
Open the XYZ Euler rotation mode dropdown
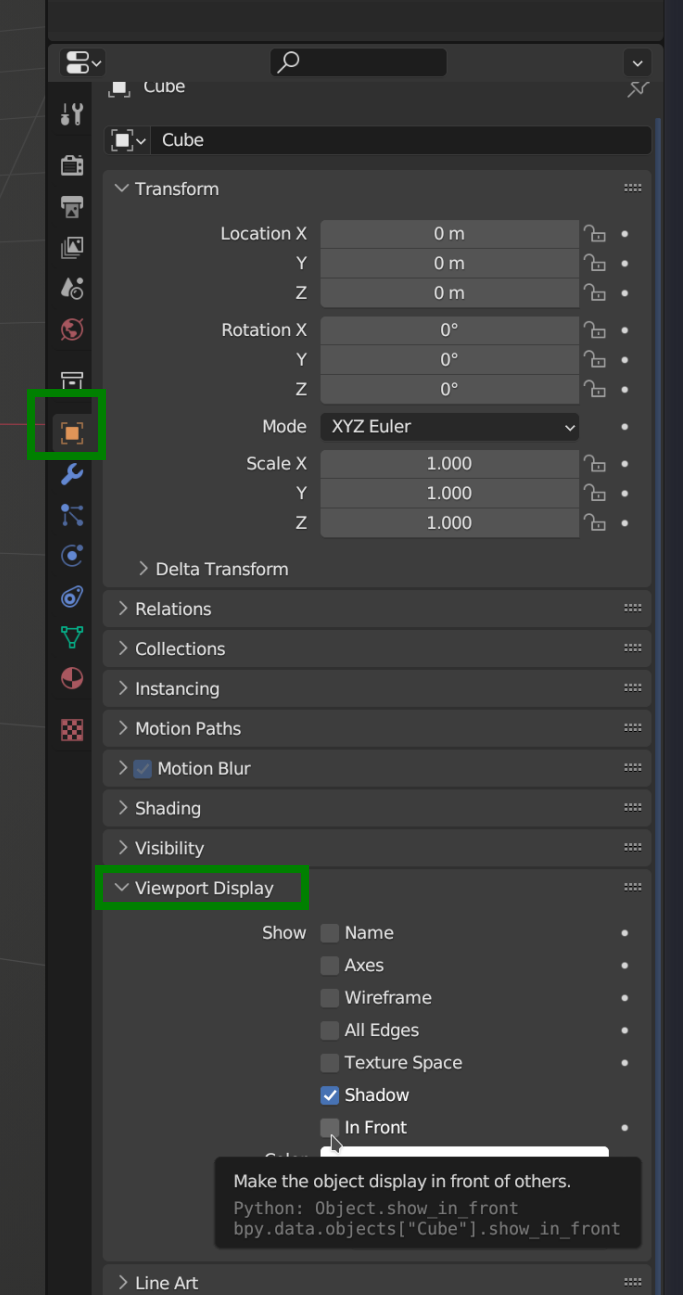(449, 427)
